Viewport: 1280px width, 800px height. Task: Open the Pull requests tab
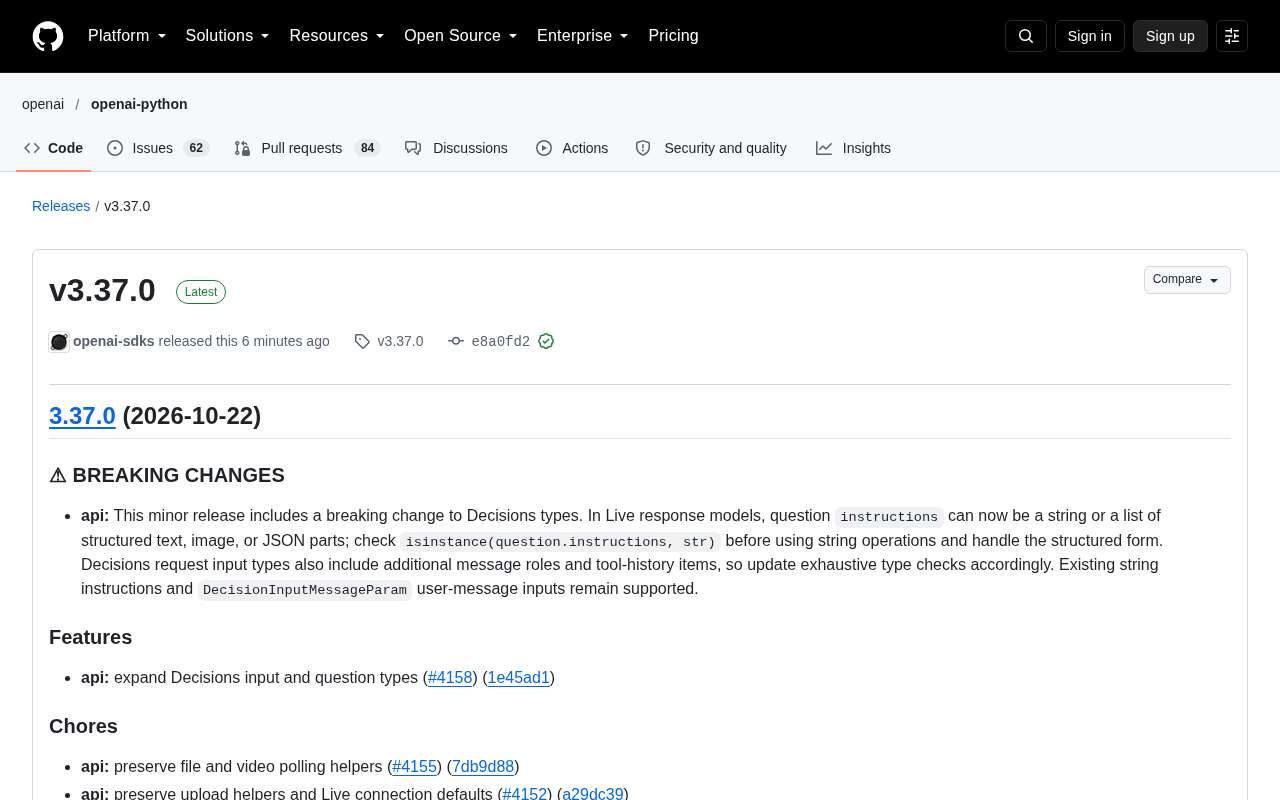click(x=307, y=148)
